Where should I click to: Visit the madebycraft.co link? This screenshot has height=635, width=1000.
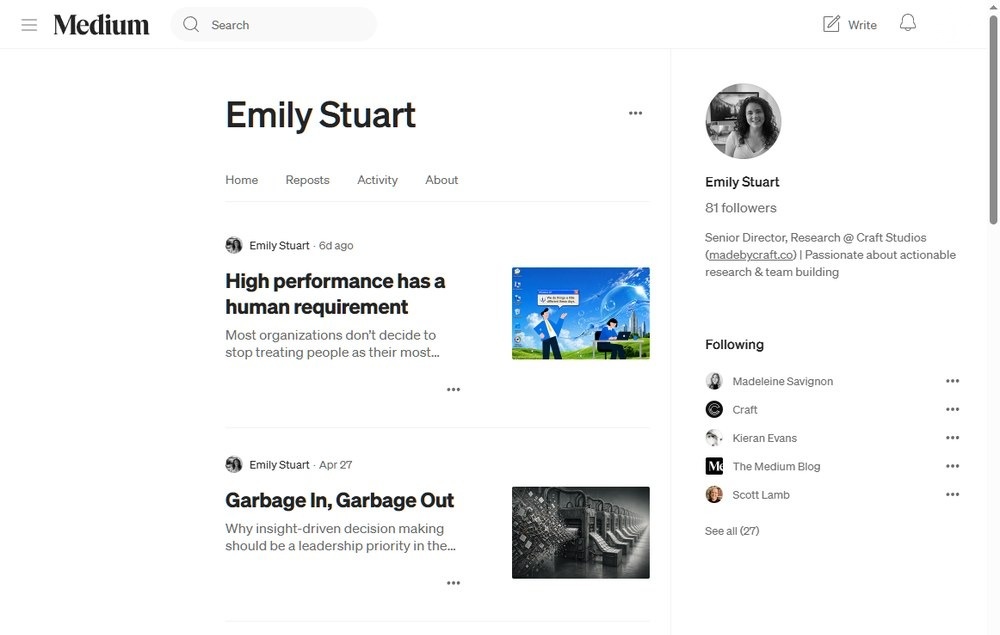(x=751, y=255)
